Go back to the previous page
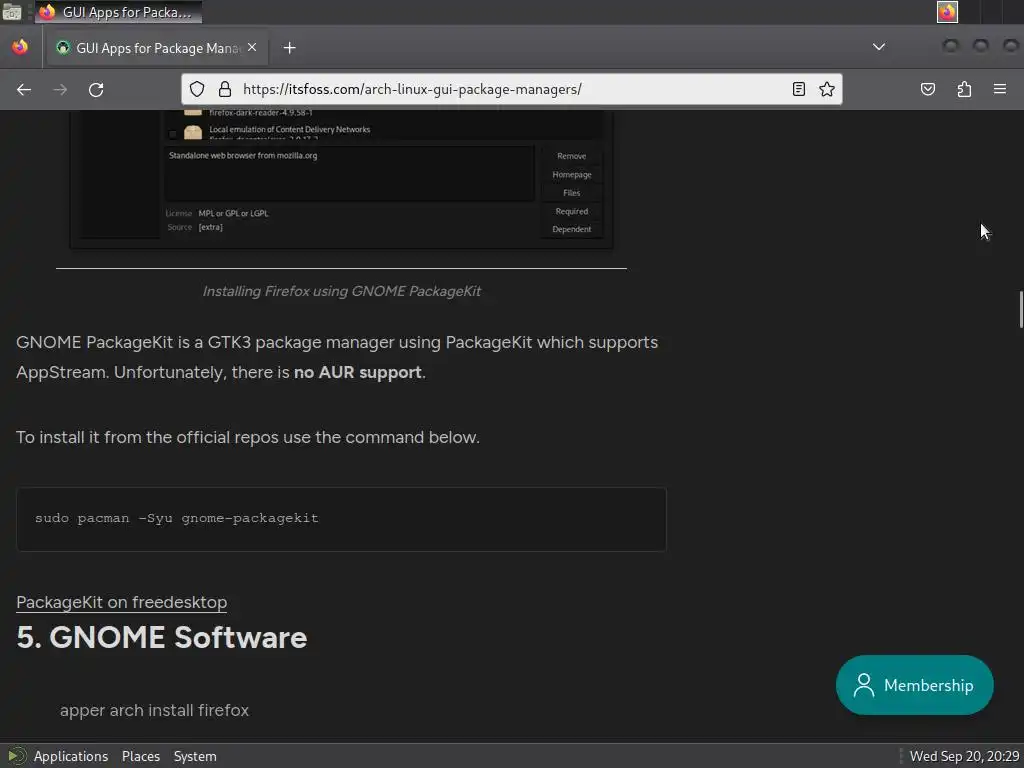Image resolution: width=1024 pixels, height=768 pixels. pos(24,89)
